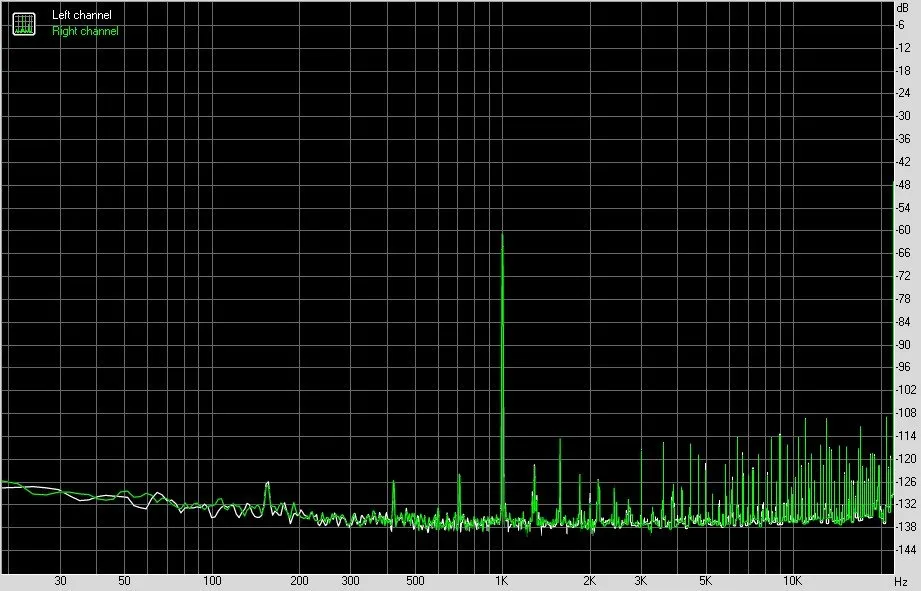The width and height of the screenshot is (921, 591).
Task: Click the -30 dB axis label
Action: click(903, 116)
